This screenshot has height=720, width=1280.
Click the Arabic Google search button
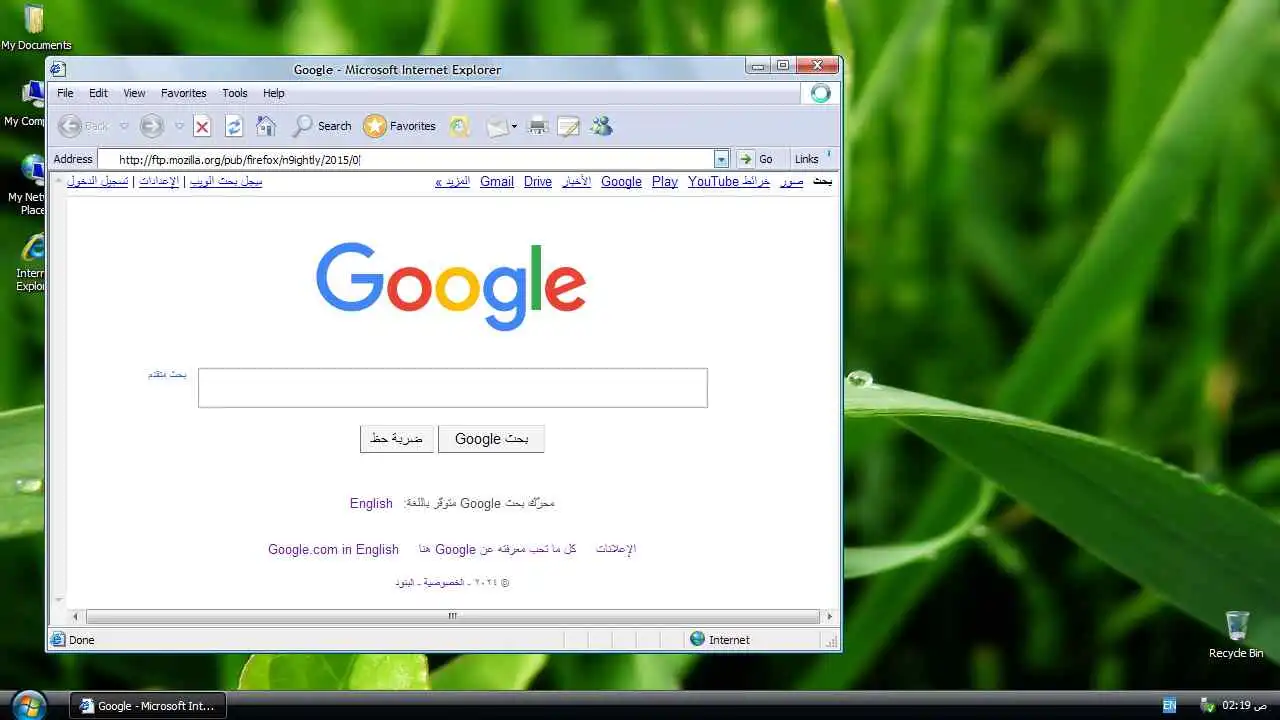click(491, 438)
